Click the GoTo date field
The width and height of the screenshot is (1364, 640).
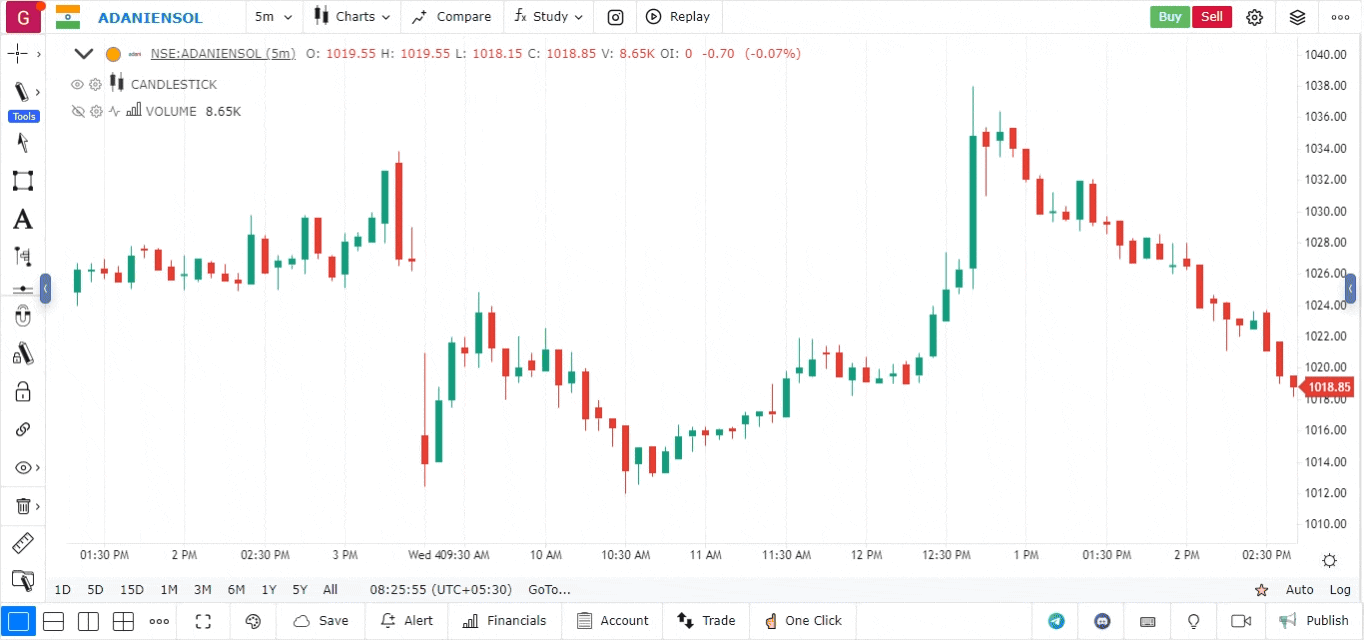tap(549, 590)
